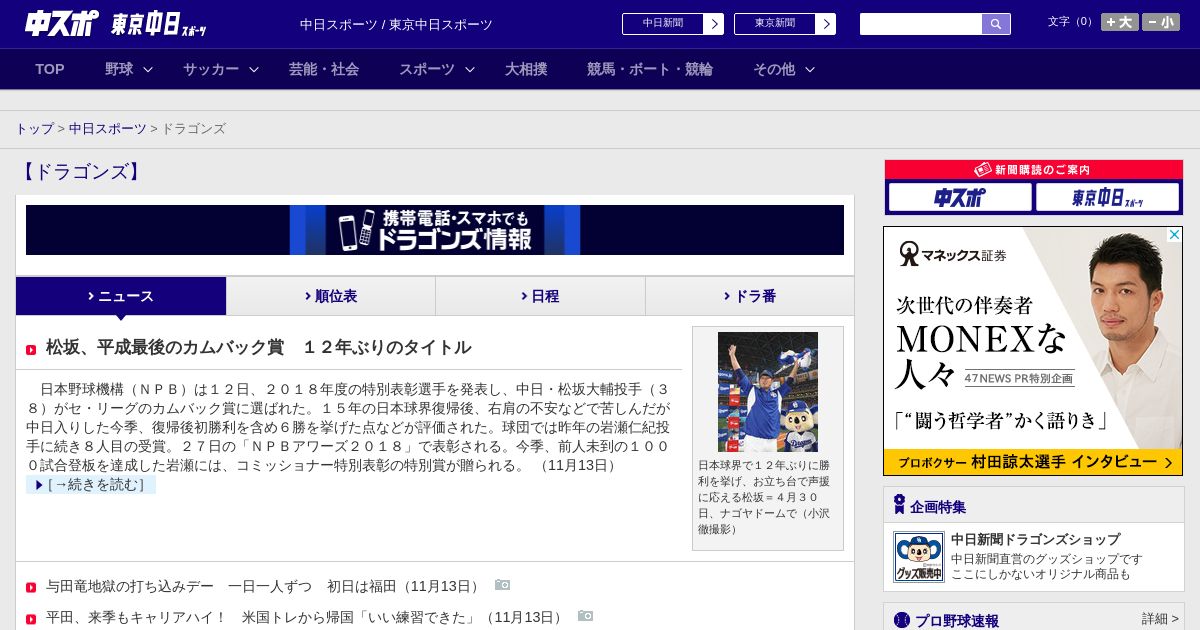Open 競馬・ボート・競輪 navigation item
1200x630 pixels.
650,69
